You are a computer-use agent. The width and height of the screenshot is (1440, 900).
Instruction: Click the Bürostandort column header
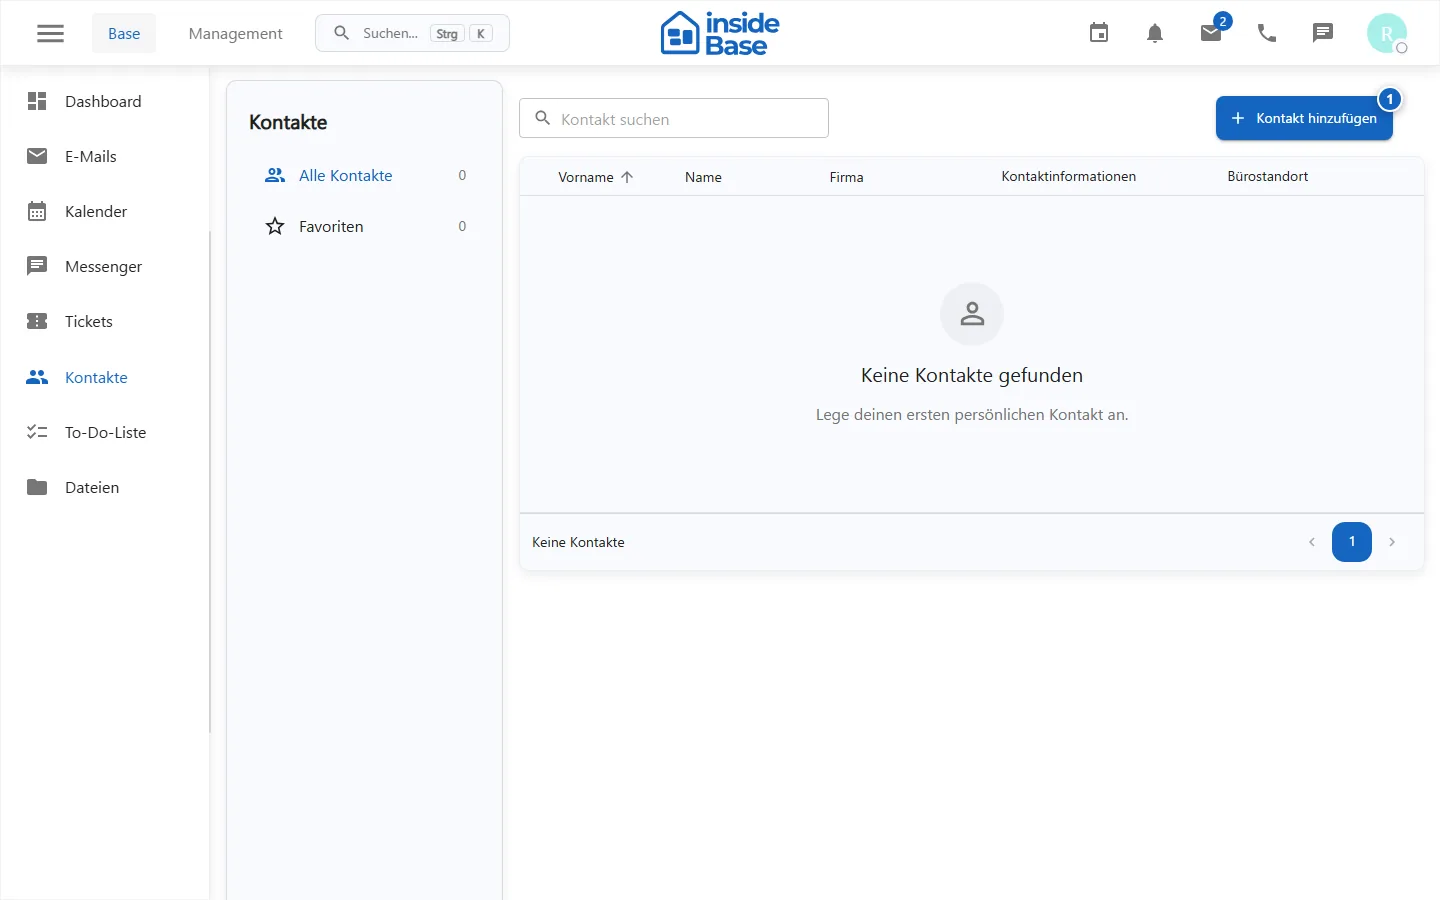(1267, 176)
